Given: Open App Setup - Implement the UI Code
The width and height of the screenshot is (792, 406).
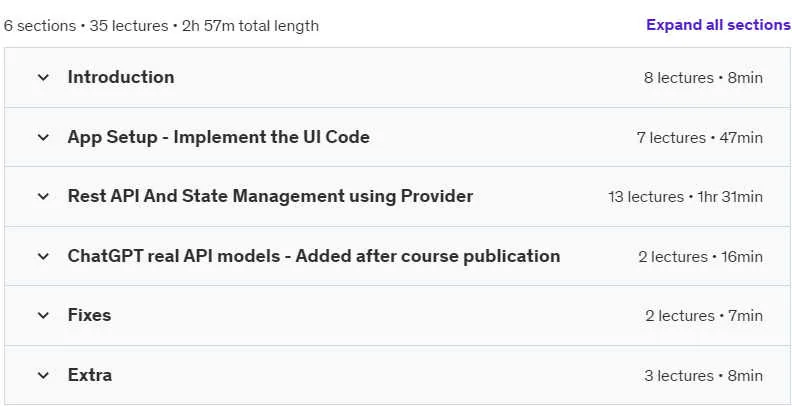Looking at the screenshot, I should [218, 137].
